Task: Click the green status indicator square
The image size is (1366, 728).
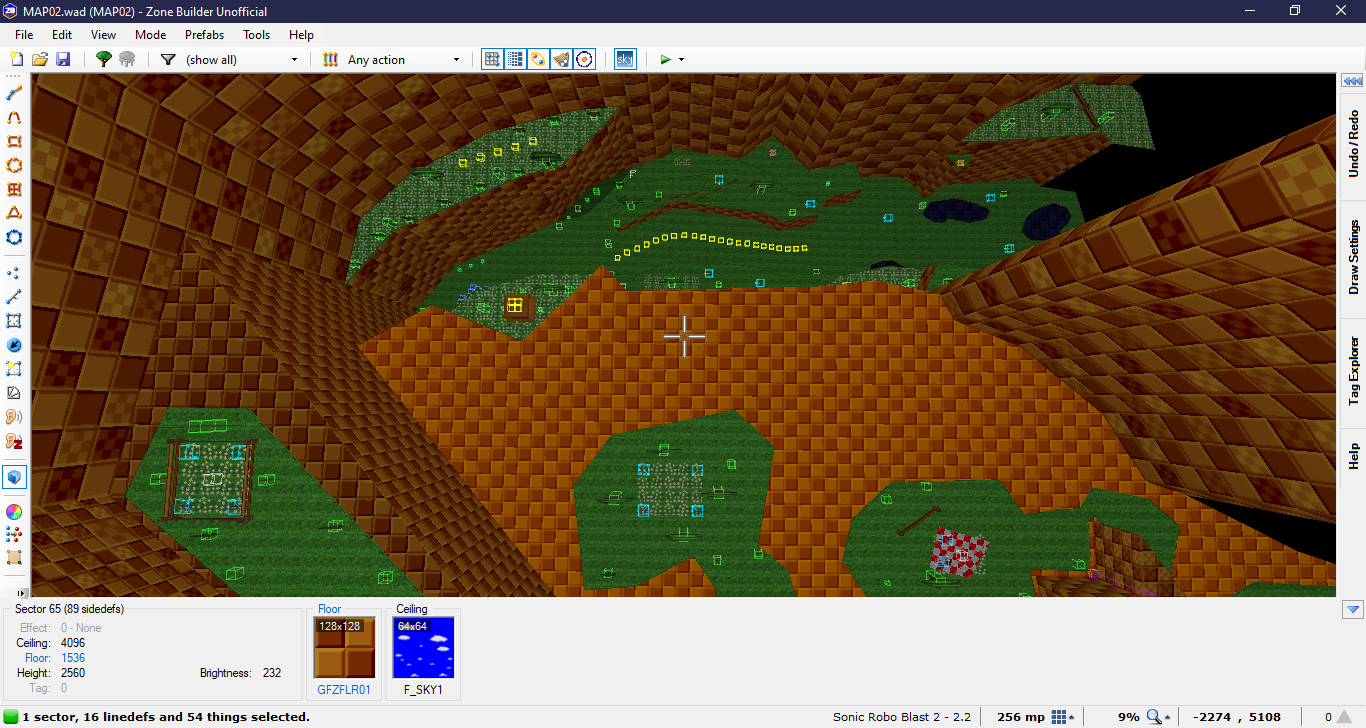Action: 11,716
